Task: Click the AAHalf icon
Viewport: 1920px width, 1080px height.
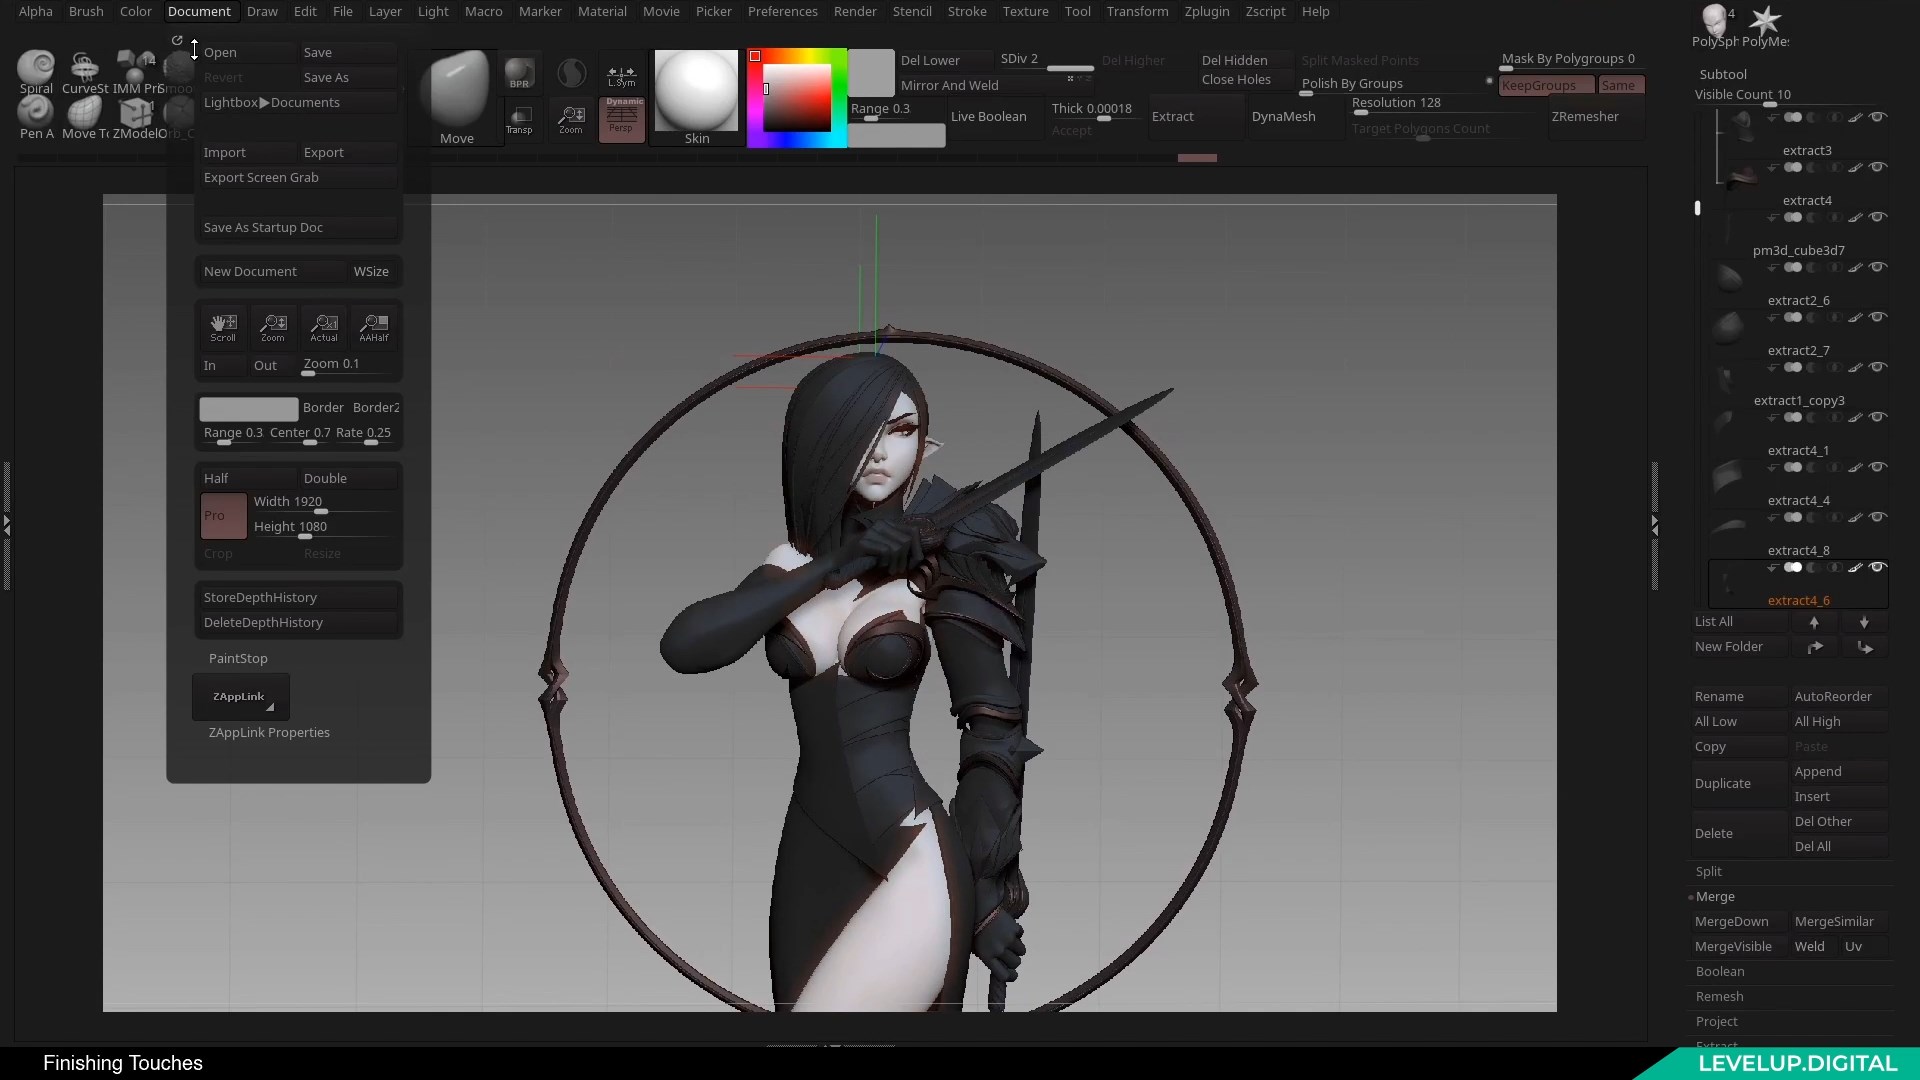Action: [374, 327]
